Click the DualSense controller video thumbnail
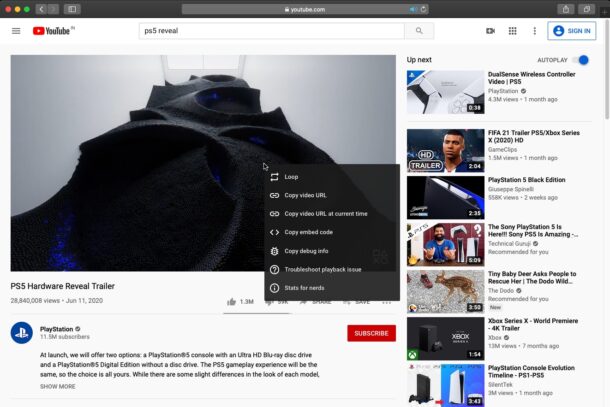 coord(445,92)
